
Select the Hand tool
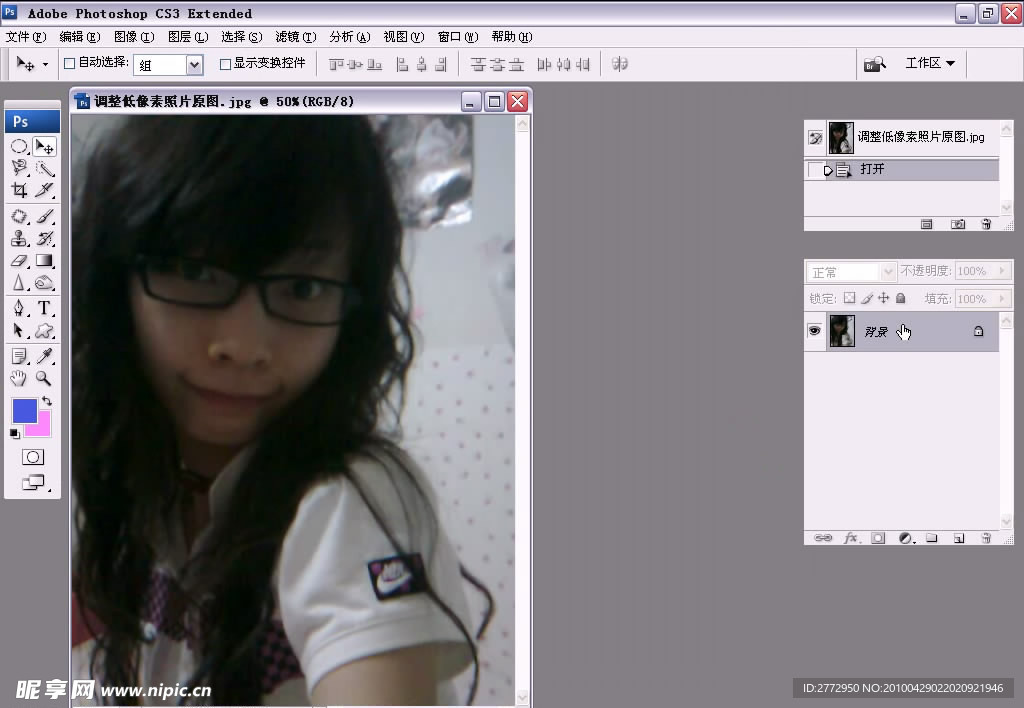19,378
